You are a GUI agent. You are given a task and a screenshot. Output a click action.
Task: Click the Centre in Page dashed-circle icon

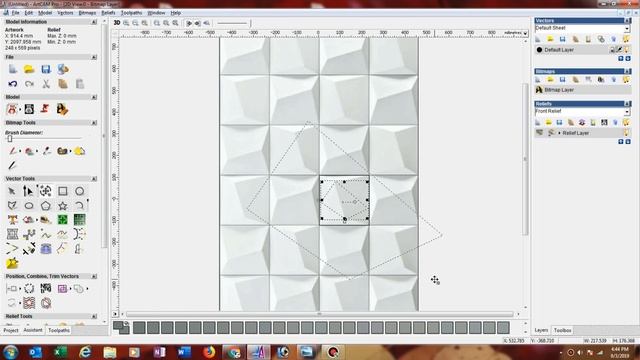[x=29, y=289]
